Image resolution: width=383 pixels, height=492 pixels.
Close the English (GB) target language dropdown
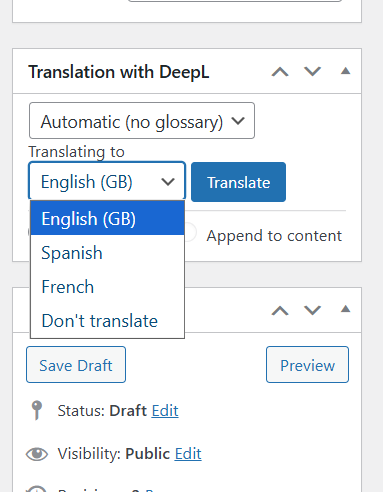tap(107, 181)
